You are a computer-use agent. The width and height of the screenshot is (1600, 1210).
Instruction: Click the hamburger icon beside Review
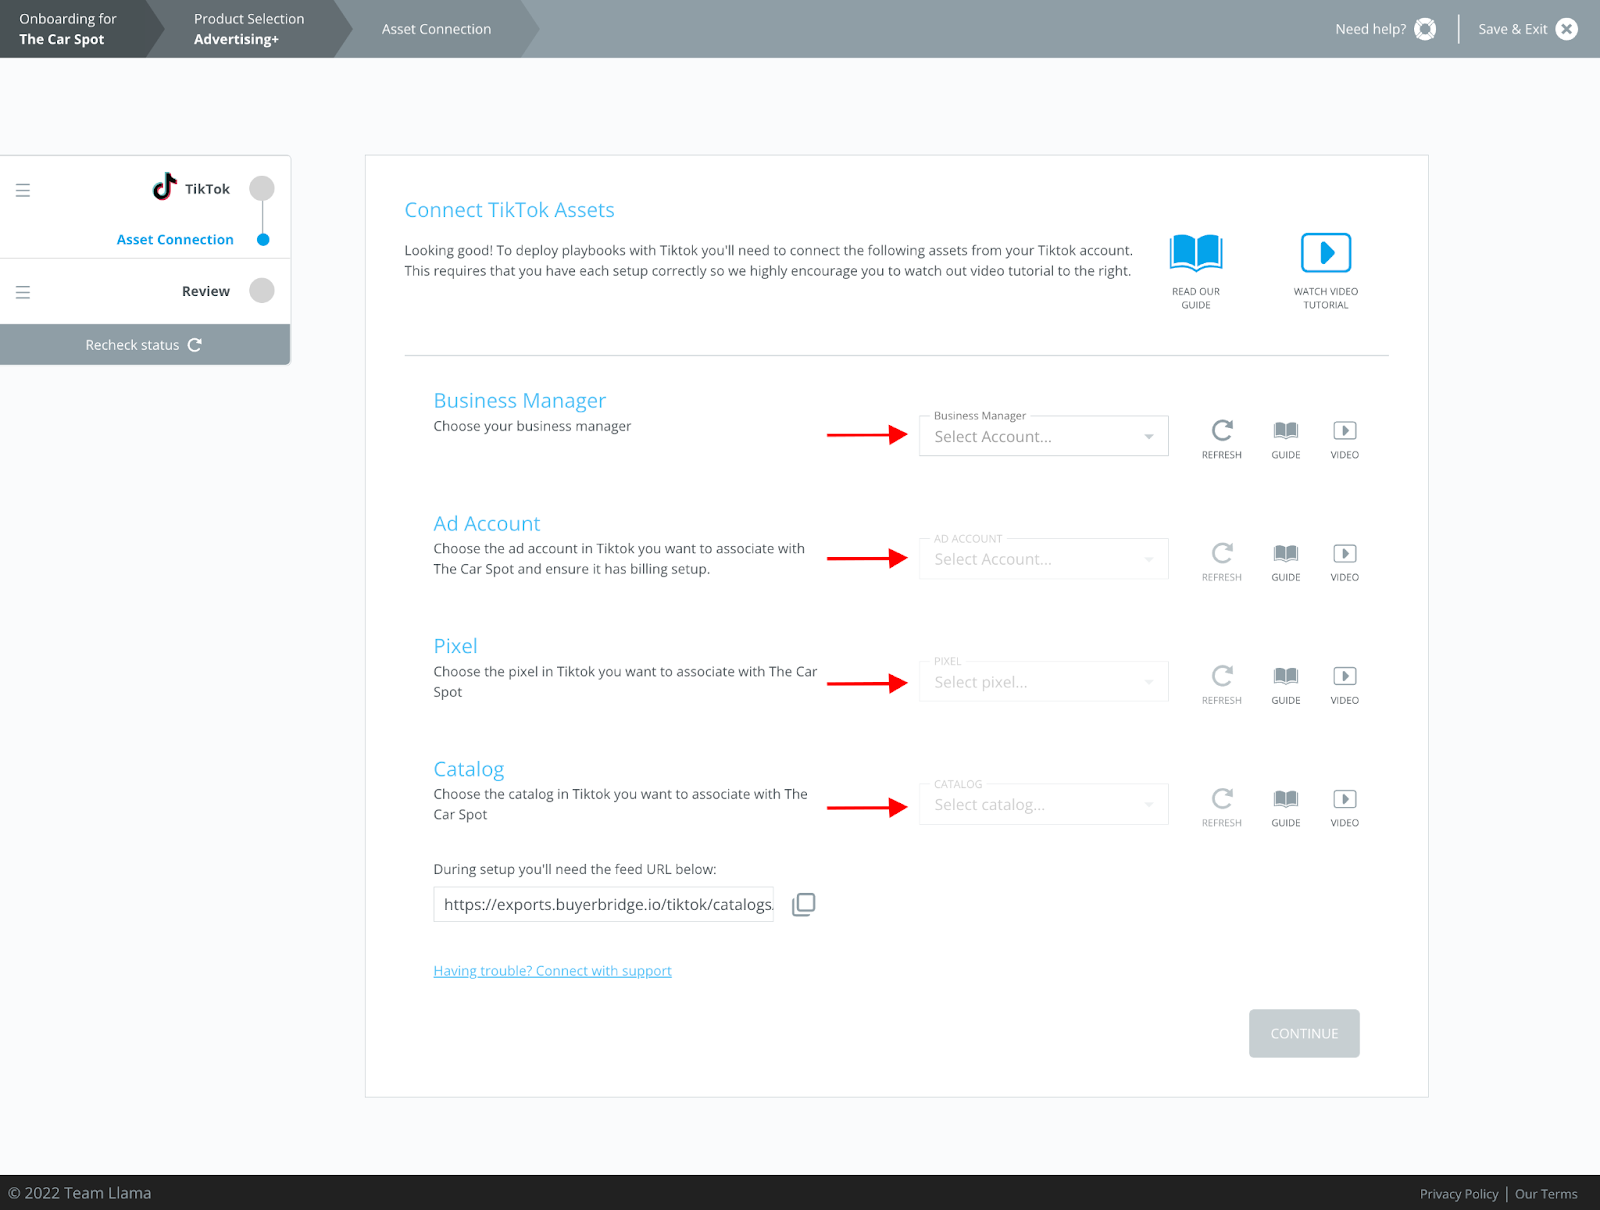point(23,292)
